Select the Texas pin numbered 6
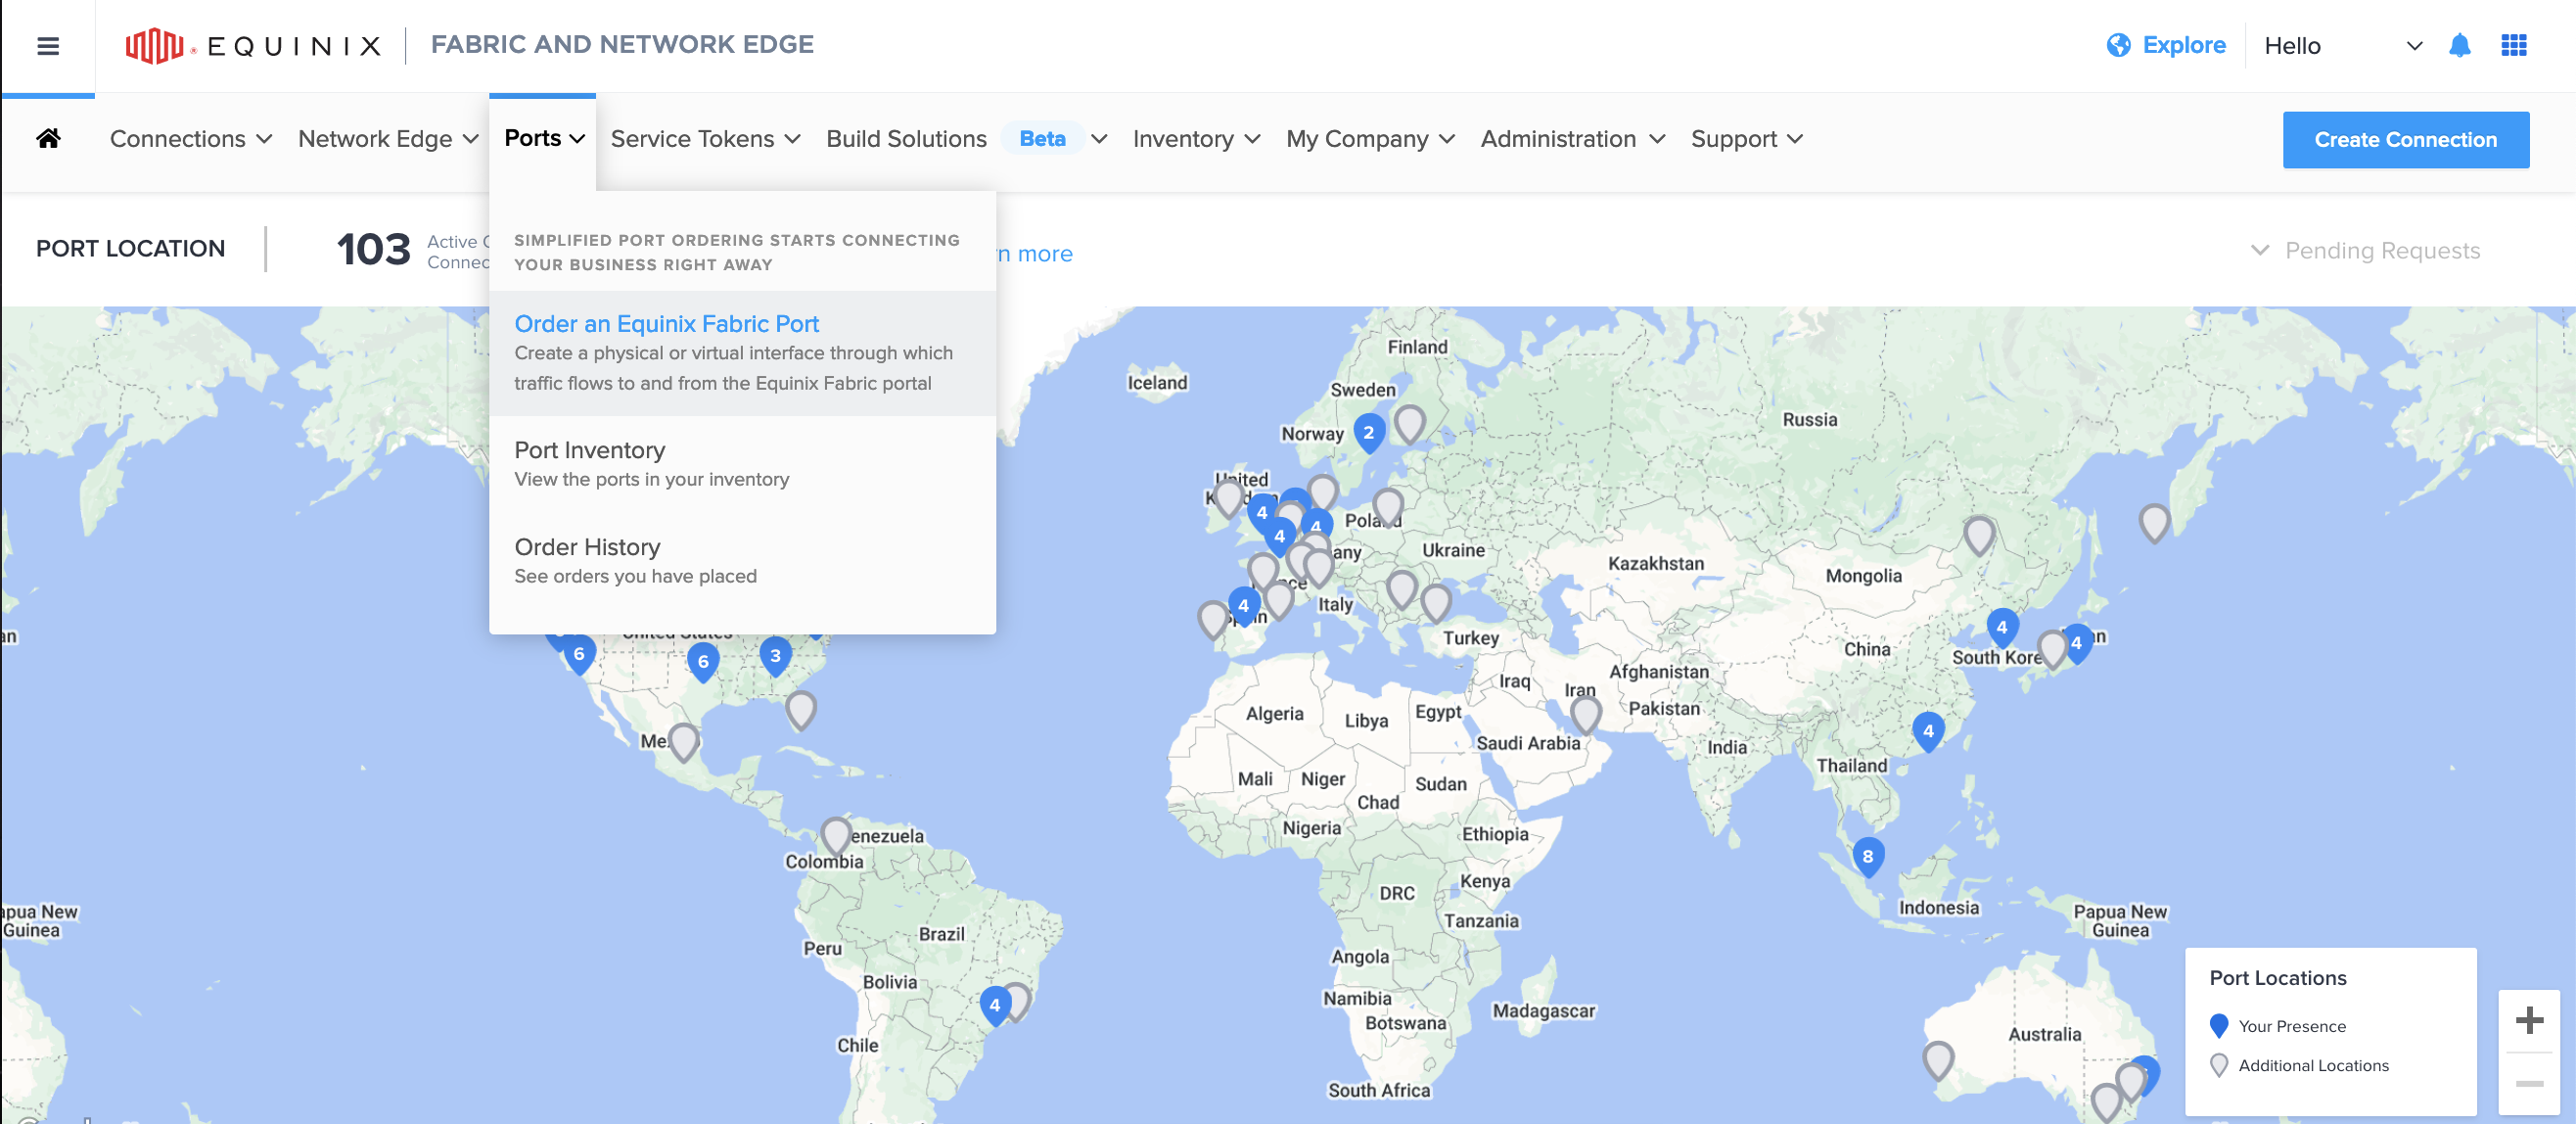Screen dimensions: 2576x1124 tap(703, 661)
